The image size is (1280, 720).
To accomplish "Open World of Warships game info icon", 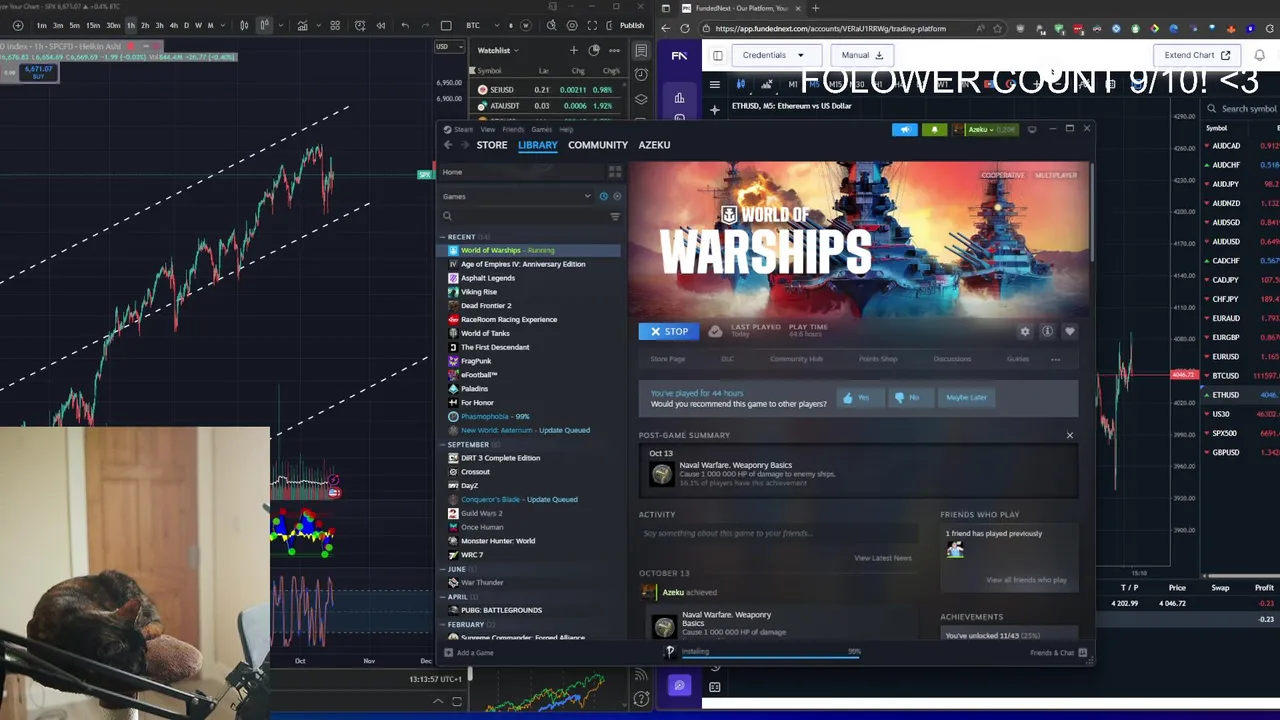I will 1047,331.
